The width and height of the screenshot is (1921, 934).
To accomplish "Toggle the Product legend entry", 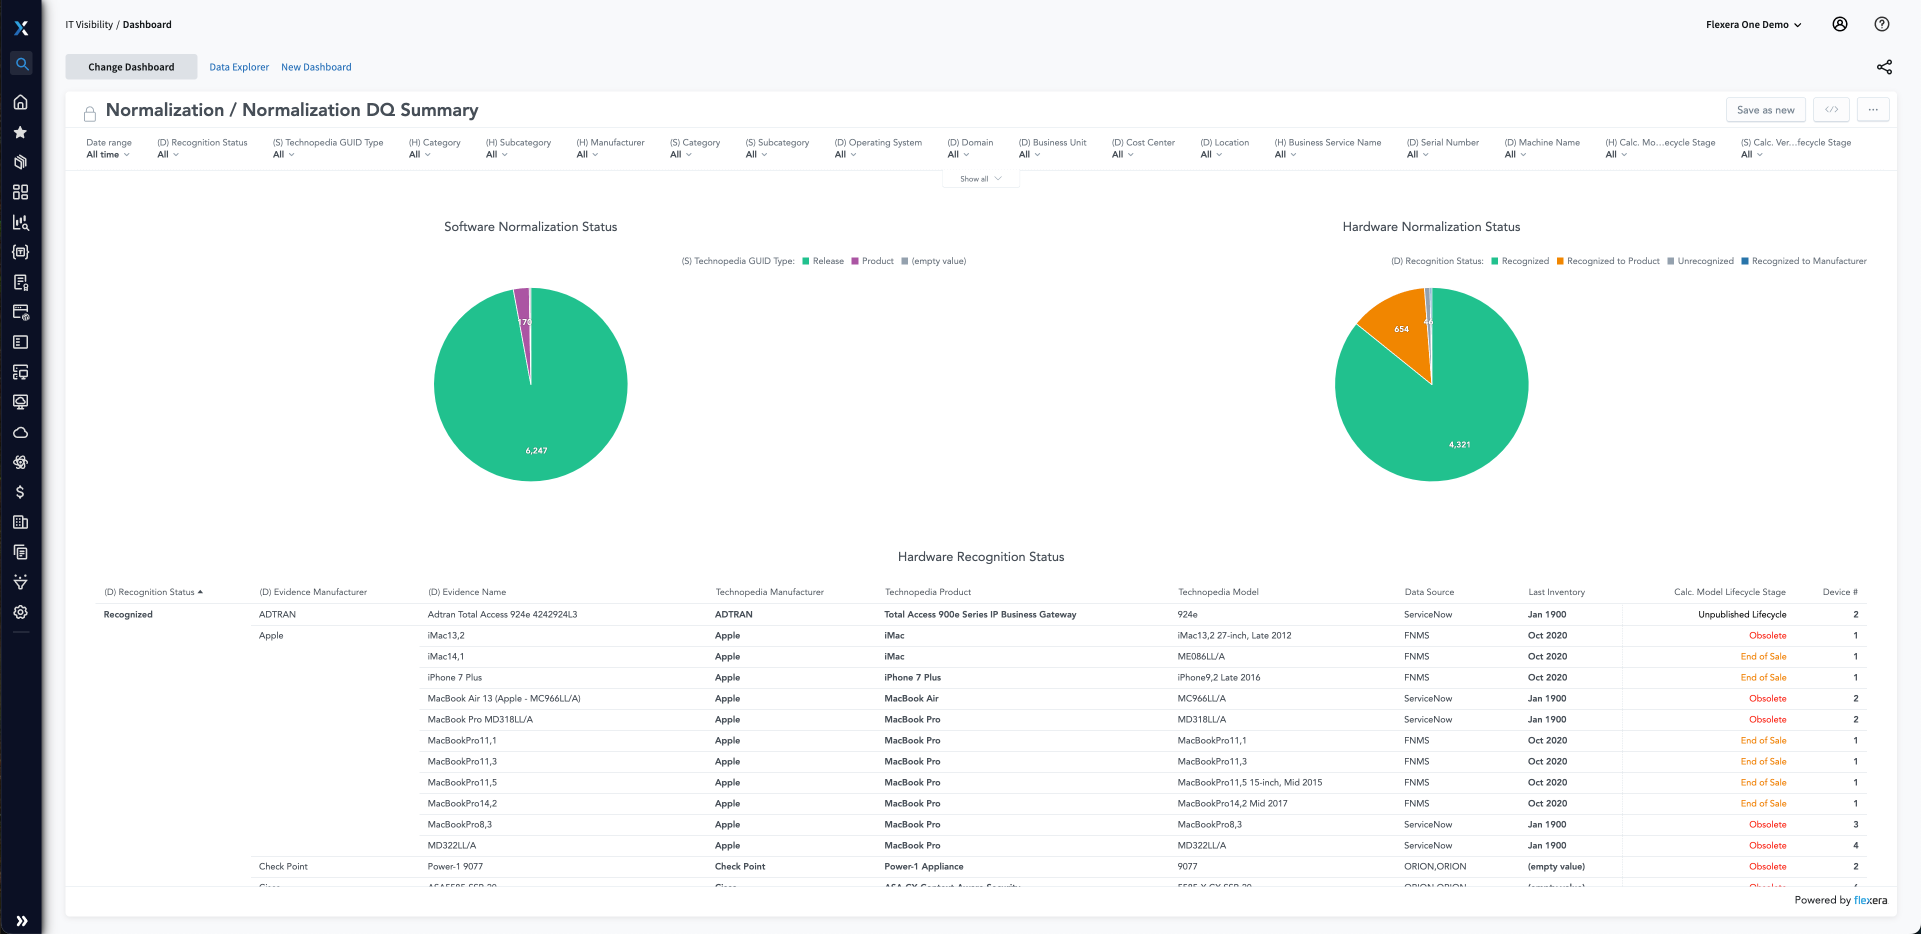I will tap(872, 261).
